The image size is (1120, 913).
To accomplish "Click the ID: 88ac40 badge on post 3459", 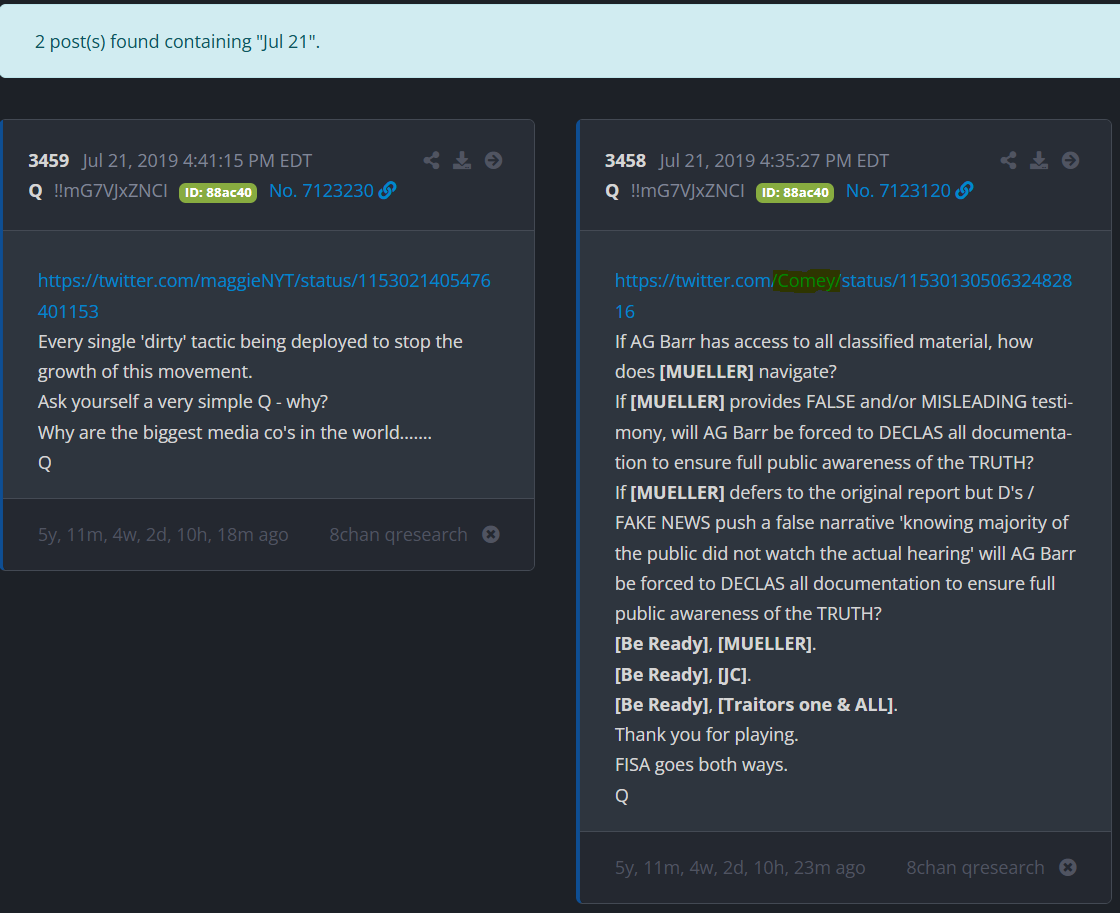I will click(218, 192).
